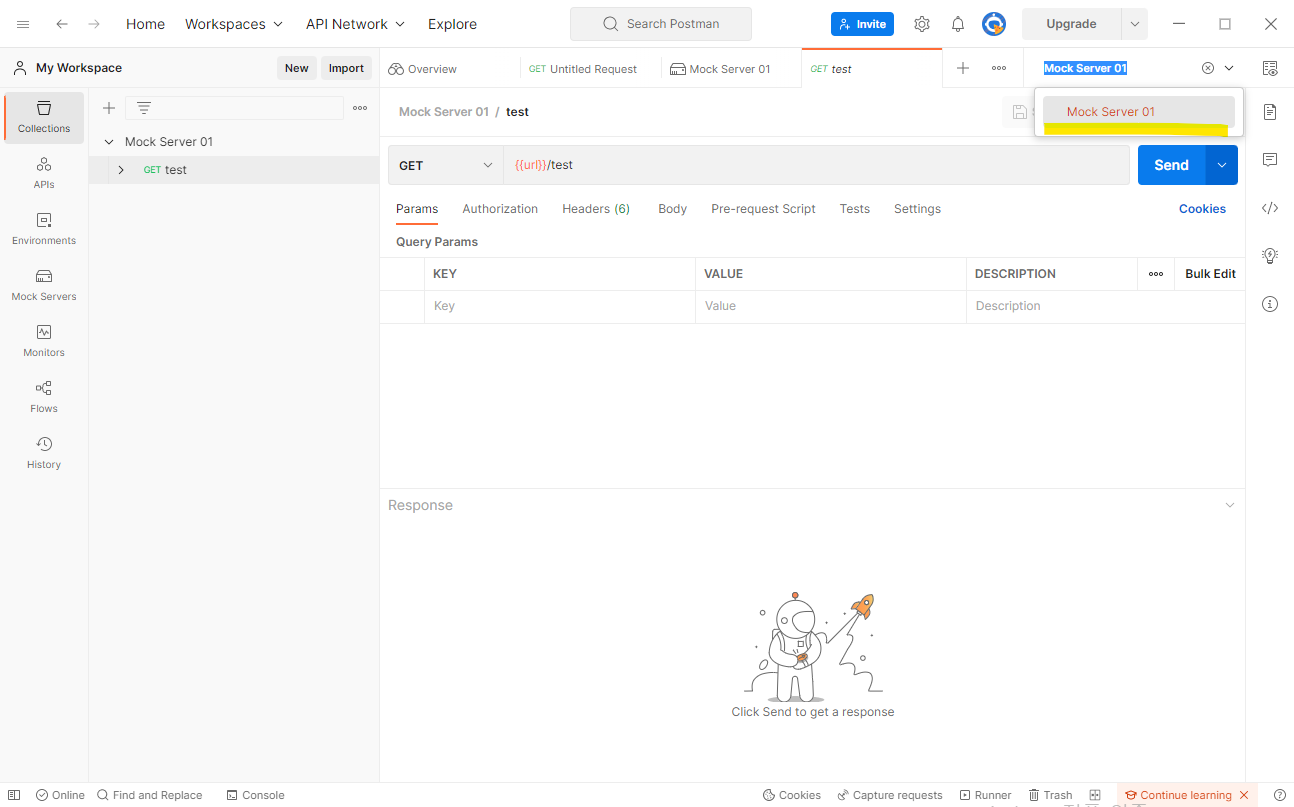The image size is (1294, 807).
Task: Go back with the left arrow
Action: point(62,24)
